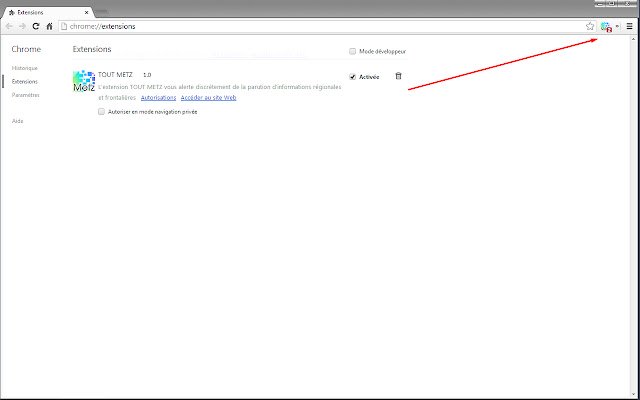Viewport: 640px width, 400px height.
Task: Click the TOUT METZ extension logo
Action: click(x=84, y=81)
